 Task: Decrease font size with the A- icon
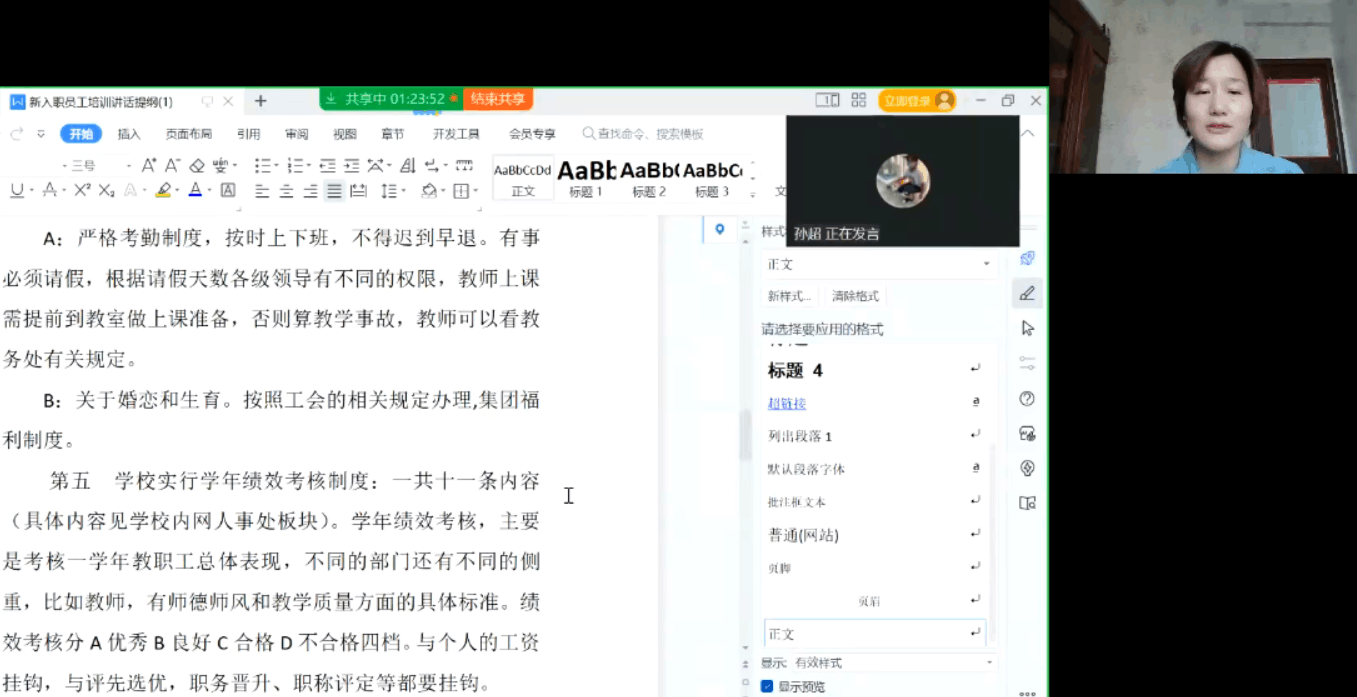[172, 165]
